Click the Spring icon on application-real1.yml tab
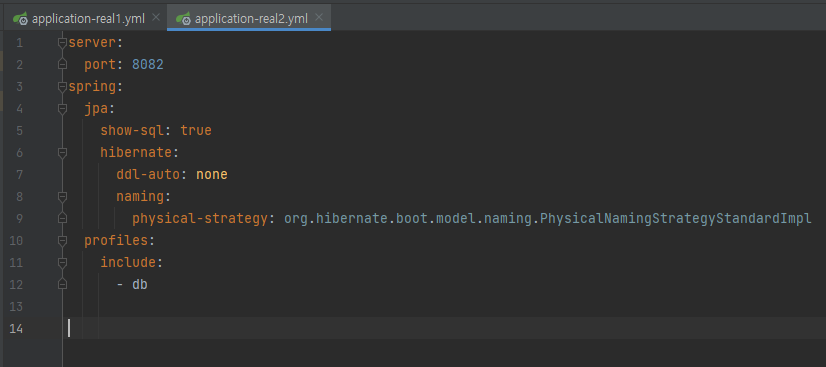 [21, 19]
